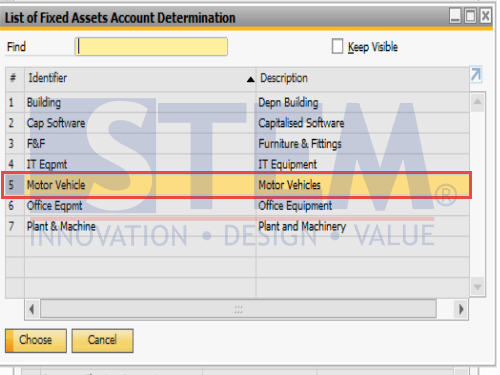Click the Motor Vehicles description cell
This screenshot has width=500, height=375.
pos(363,185)
